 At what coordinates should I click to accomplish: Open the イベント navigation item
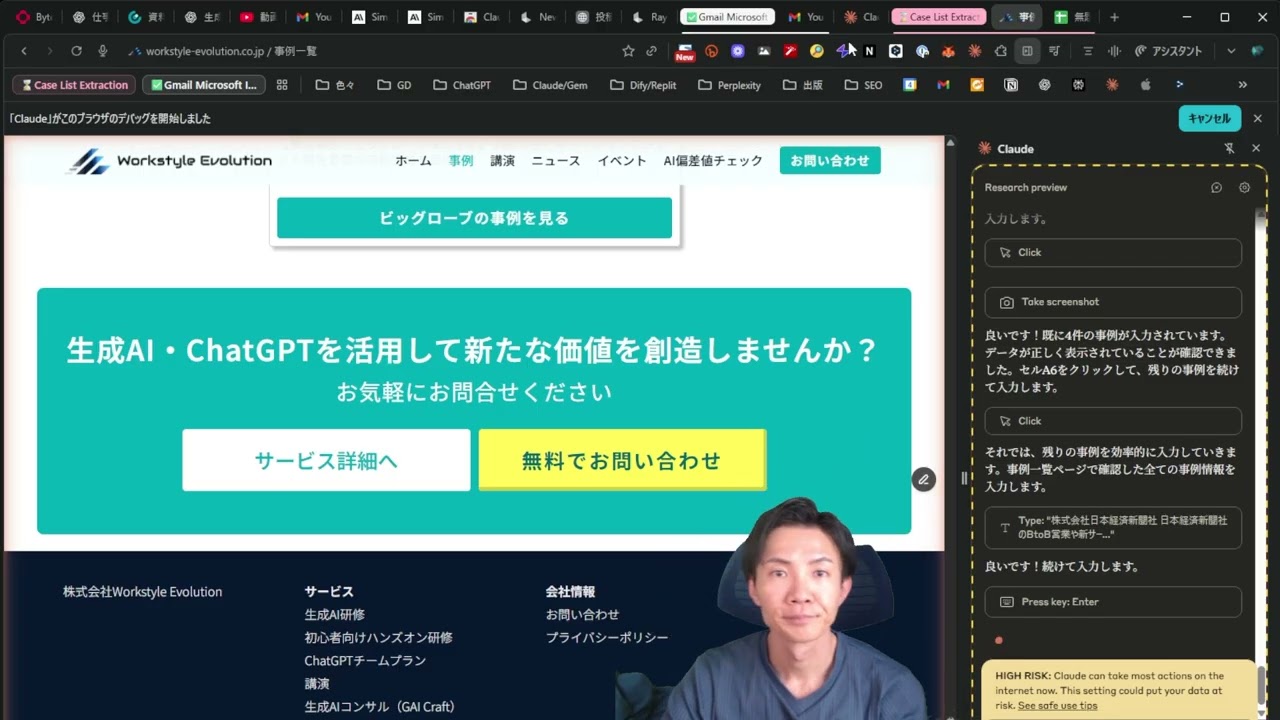click(x=622, y=161)
